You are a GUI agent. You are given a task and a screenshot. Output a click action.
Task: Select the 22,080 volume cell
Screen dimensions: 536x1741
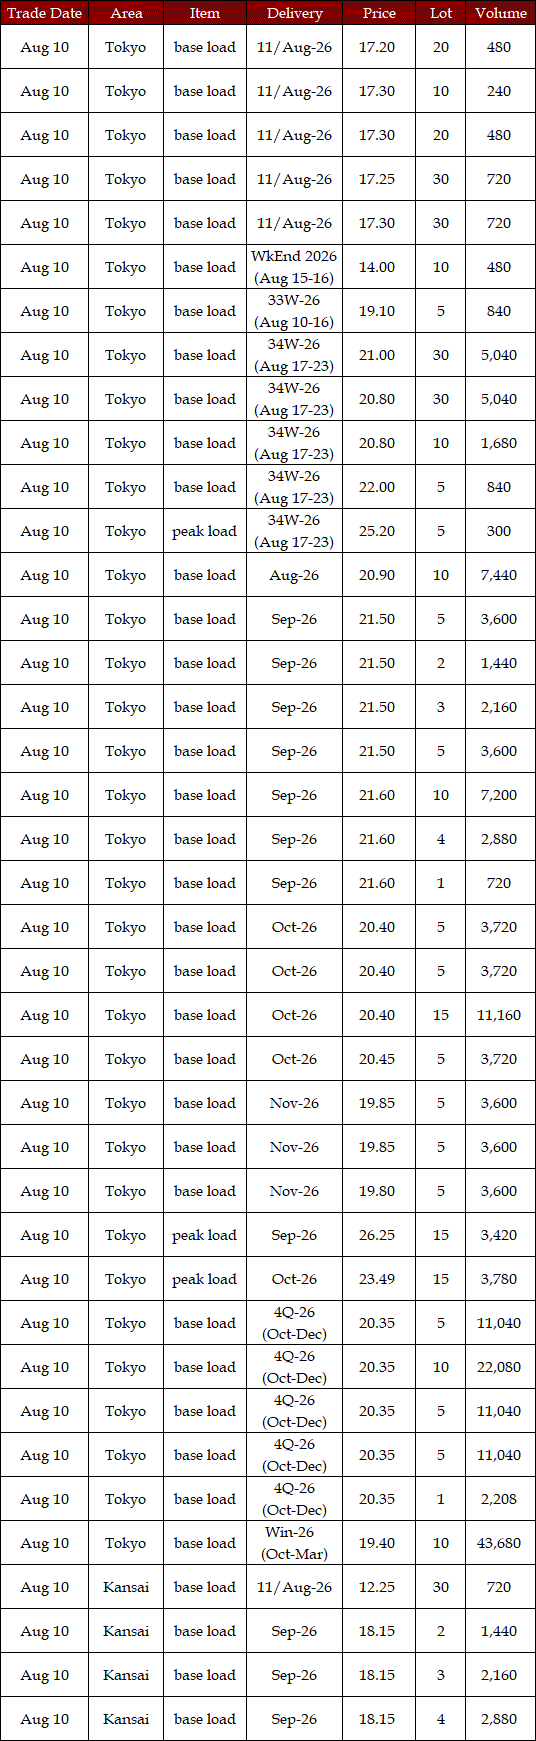(499, 1367)
